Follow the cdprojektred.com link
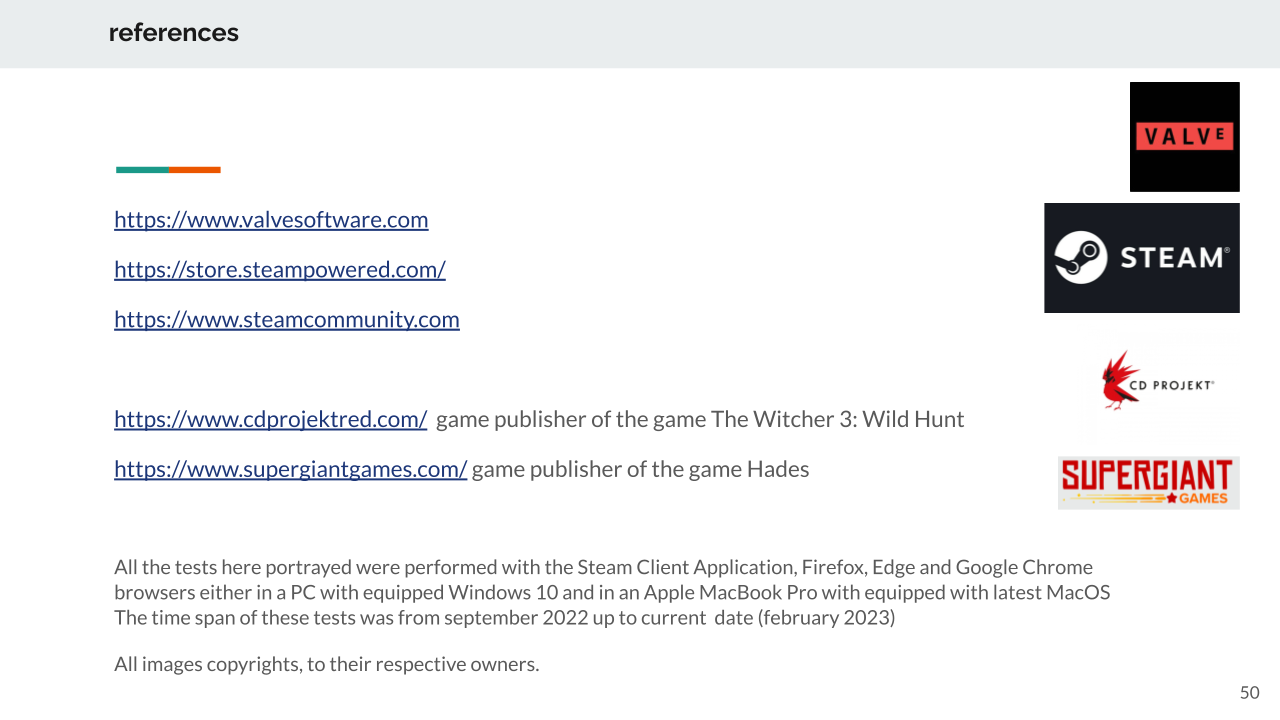Screen dimensions: 1280x720 tap(271, 420)
